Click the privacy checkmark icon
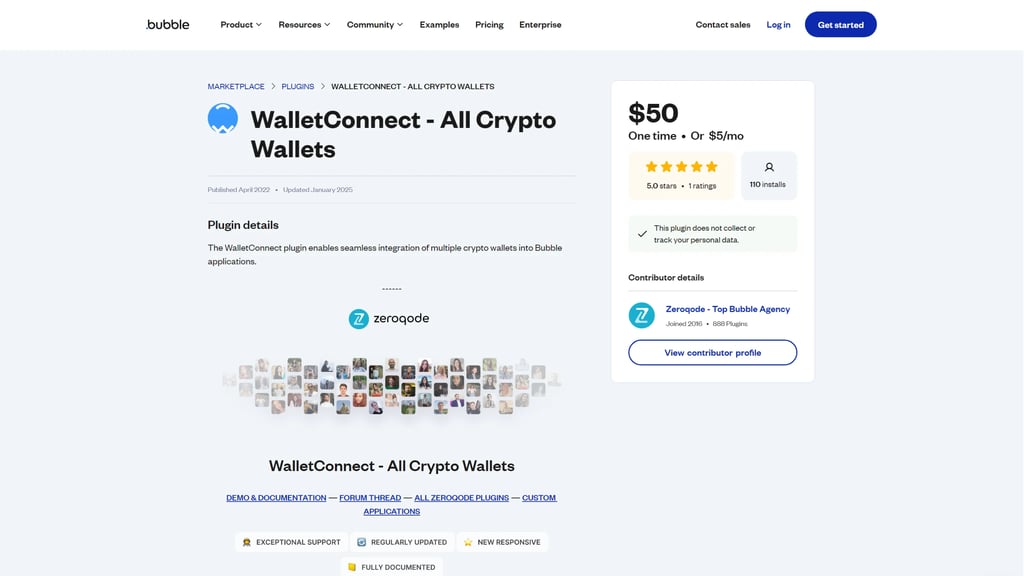 coord(642,234)
